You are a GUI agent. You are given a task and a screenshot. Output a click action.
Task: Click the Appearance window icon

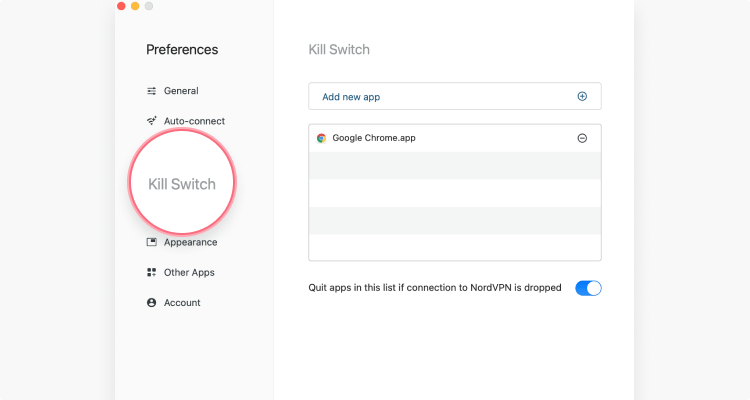[151, 242]
